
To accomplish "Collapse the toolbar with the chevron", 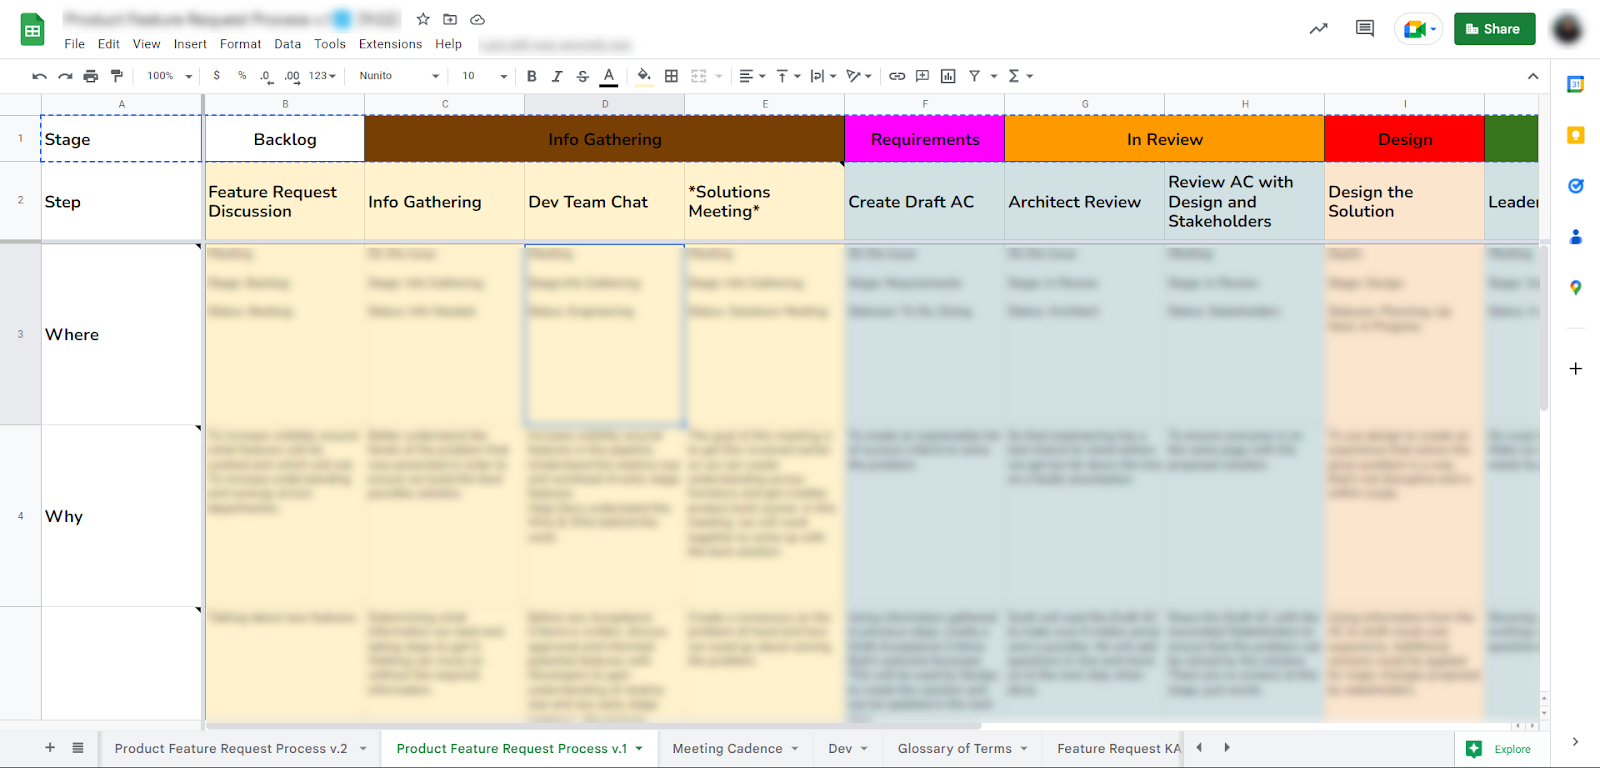I will [x=1533, y=76].
